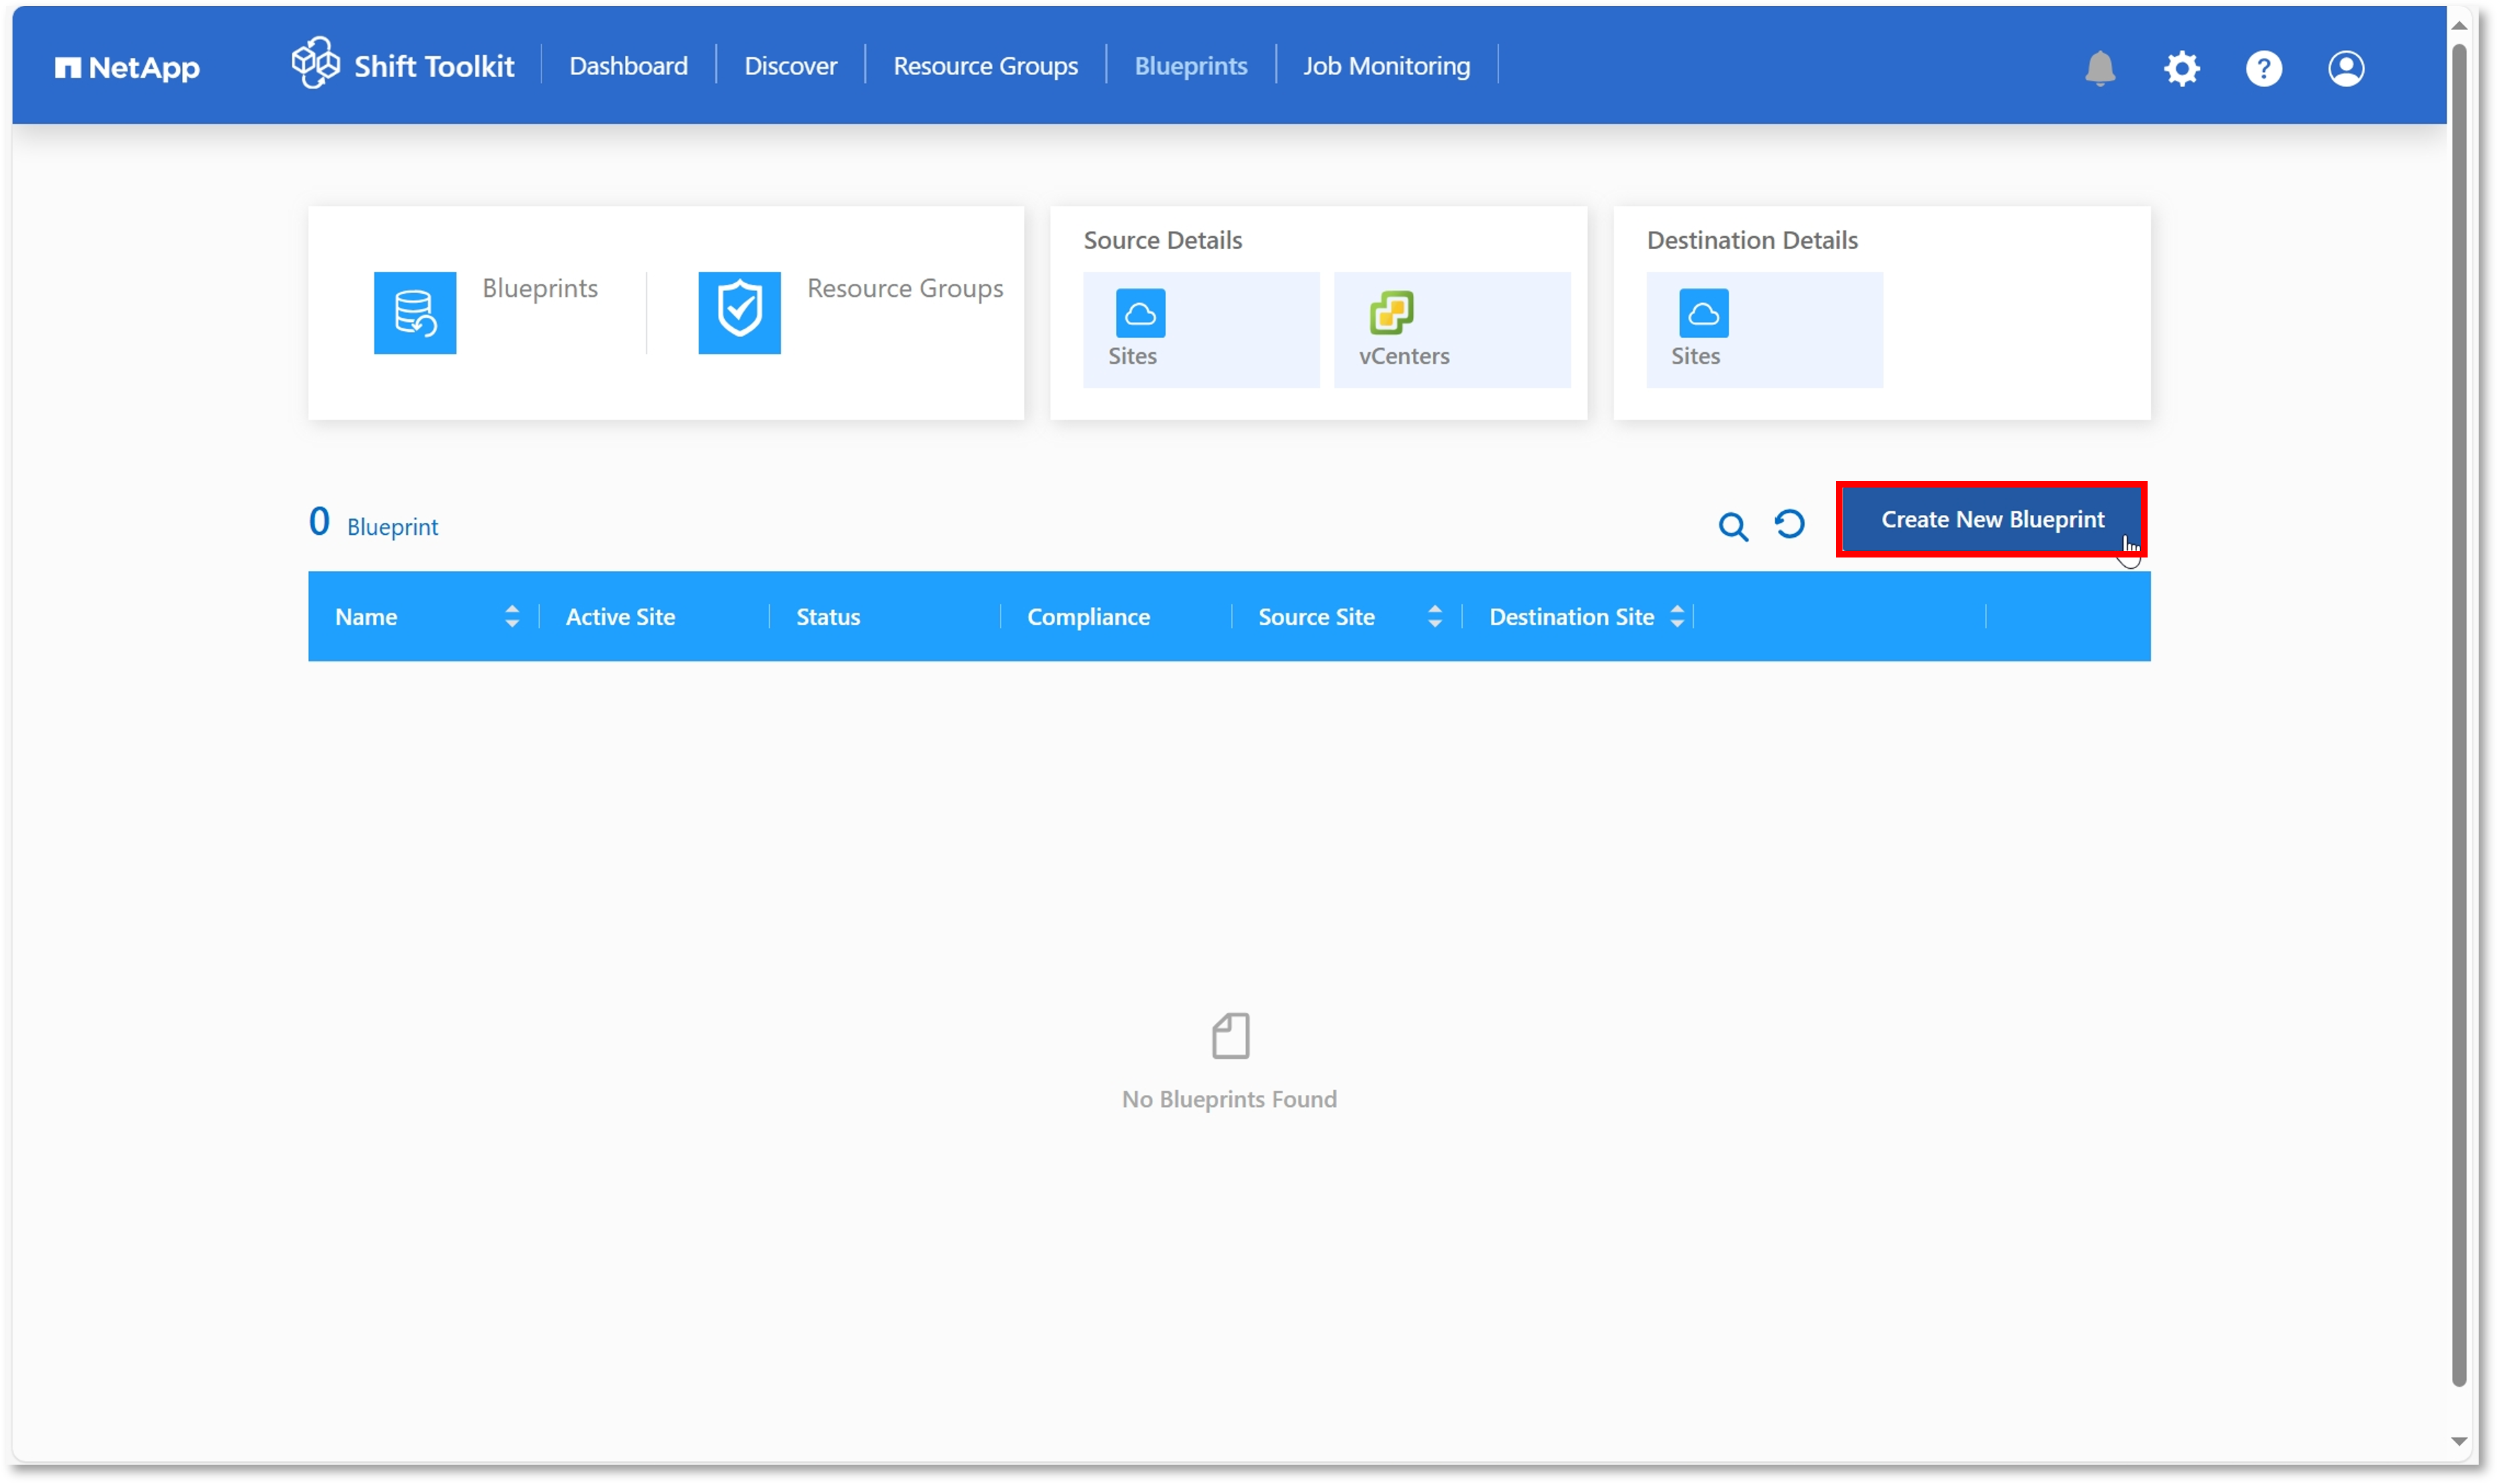Refresh the blueprint list

point(1789,524)
